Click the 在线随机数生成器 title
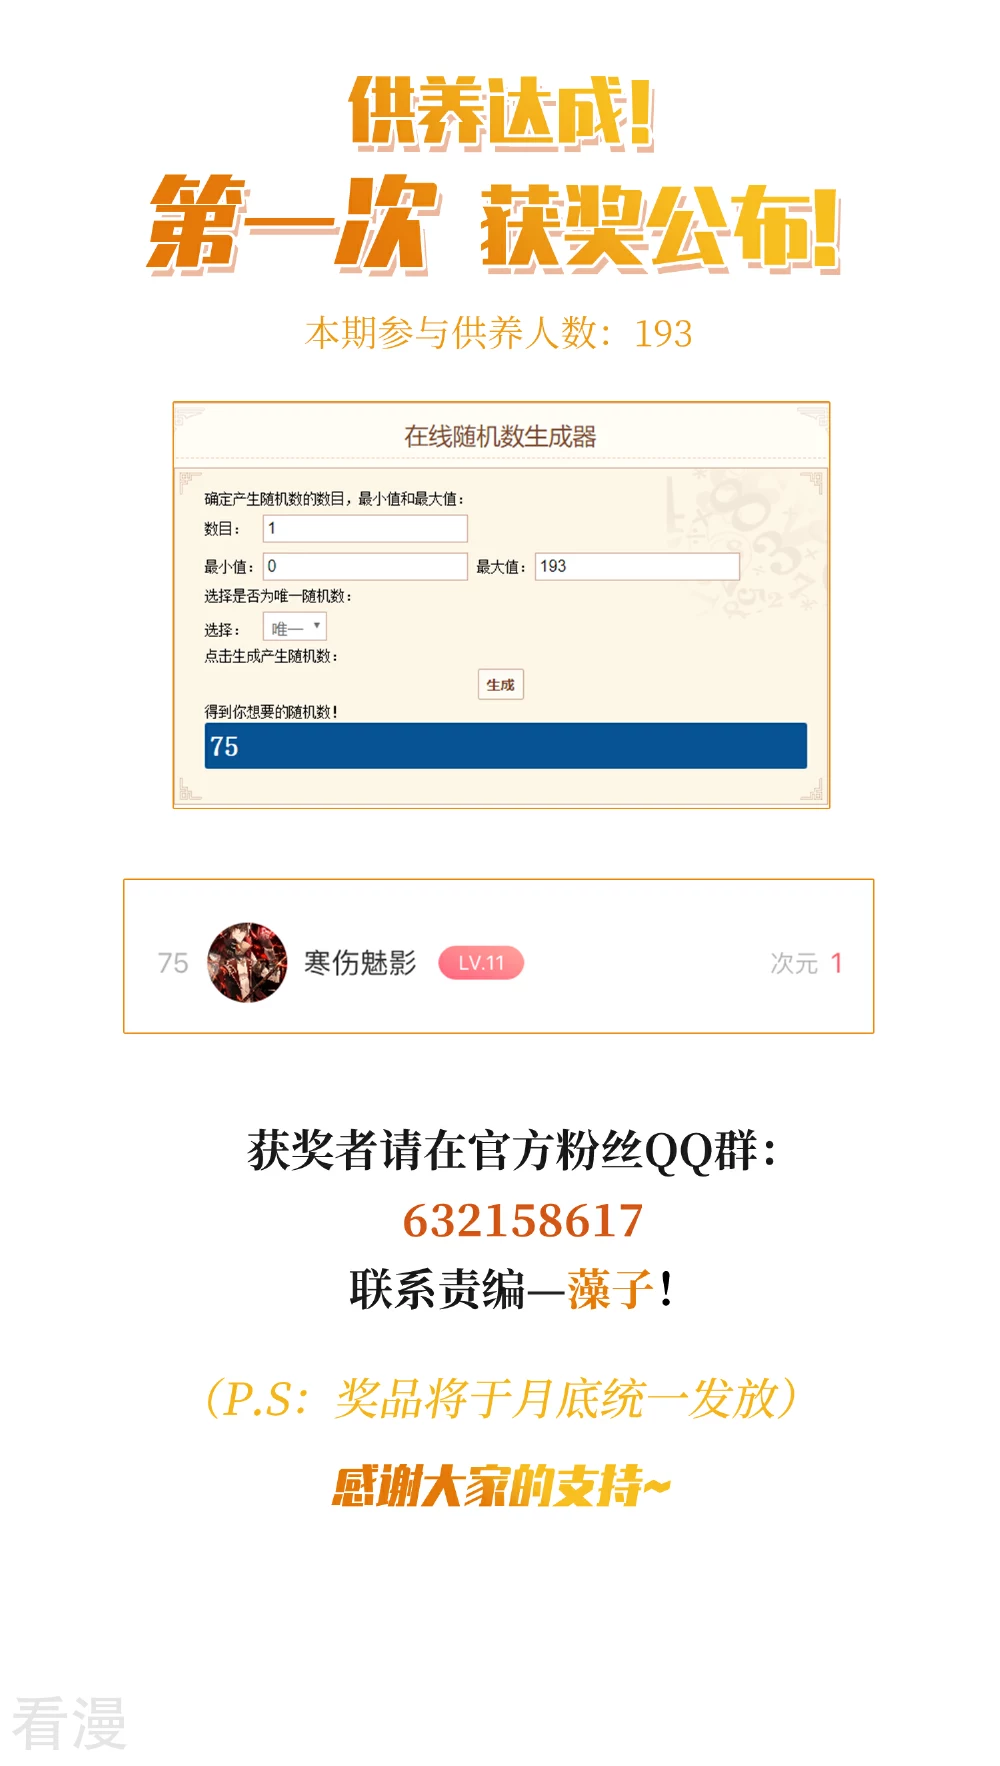Image resolution: width=1000 pixels, height=1766 pixels. (500, 436)
